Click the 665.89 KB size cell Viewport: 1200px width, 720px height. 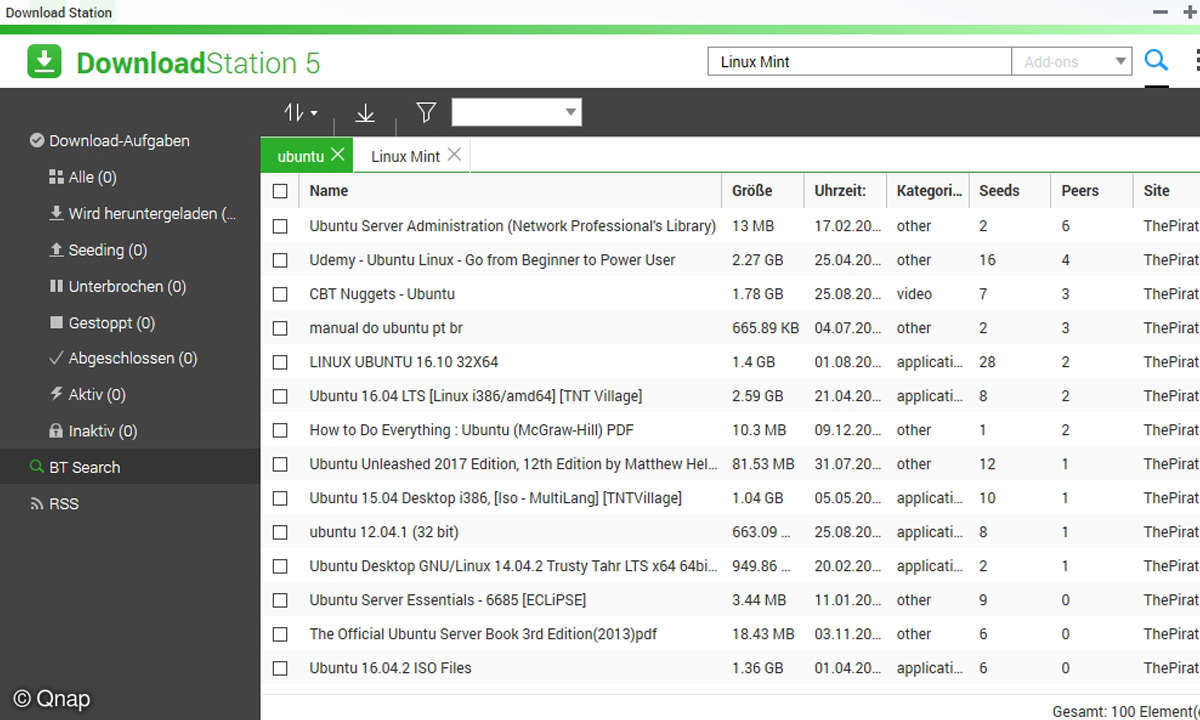tap(765, 328)
